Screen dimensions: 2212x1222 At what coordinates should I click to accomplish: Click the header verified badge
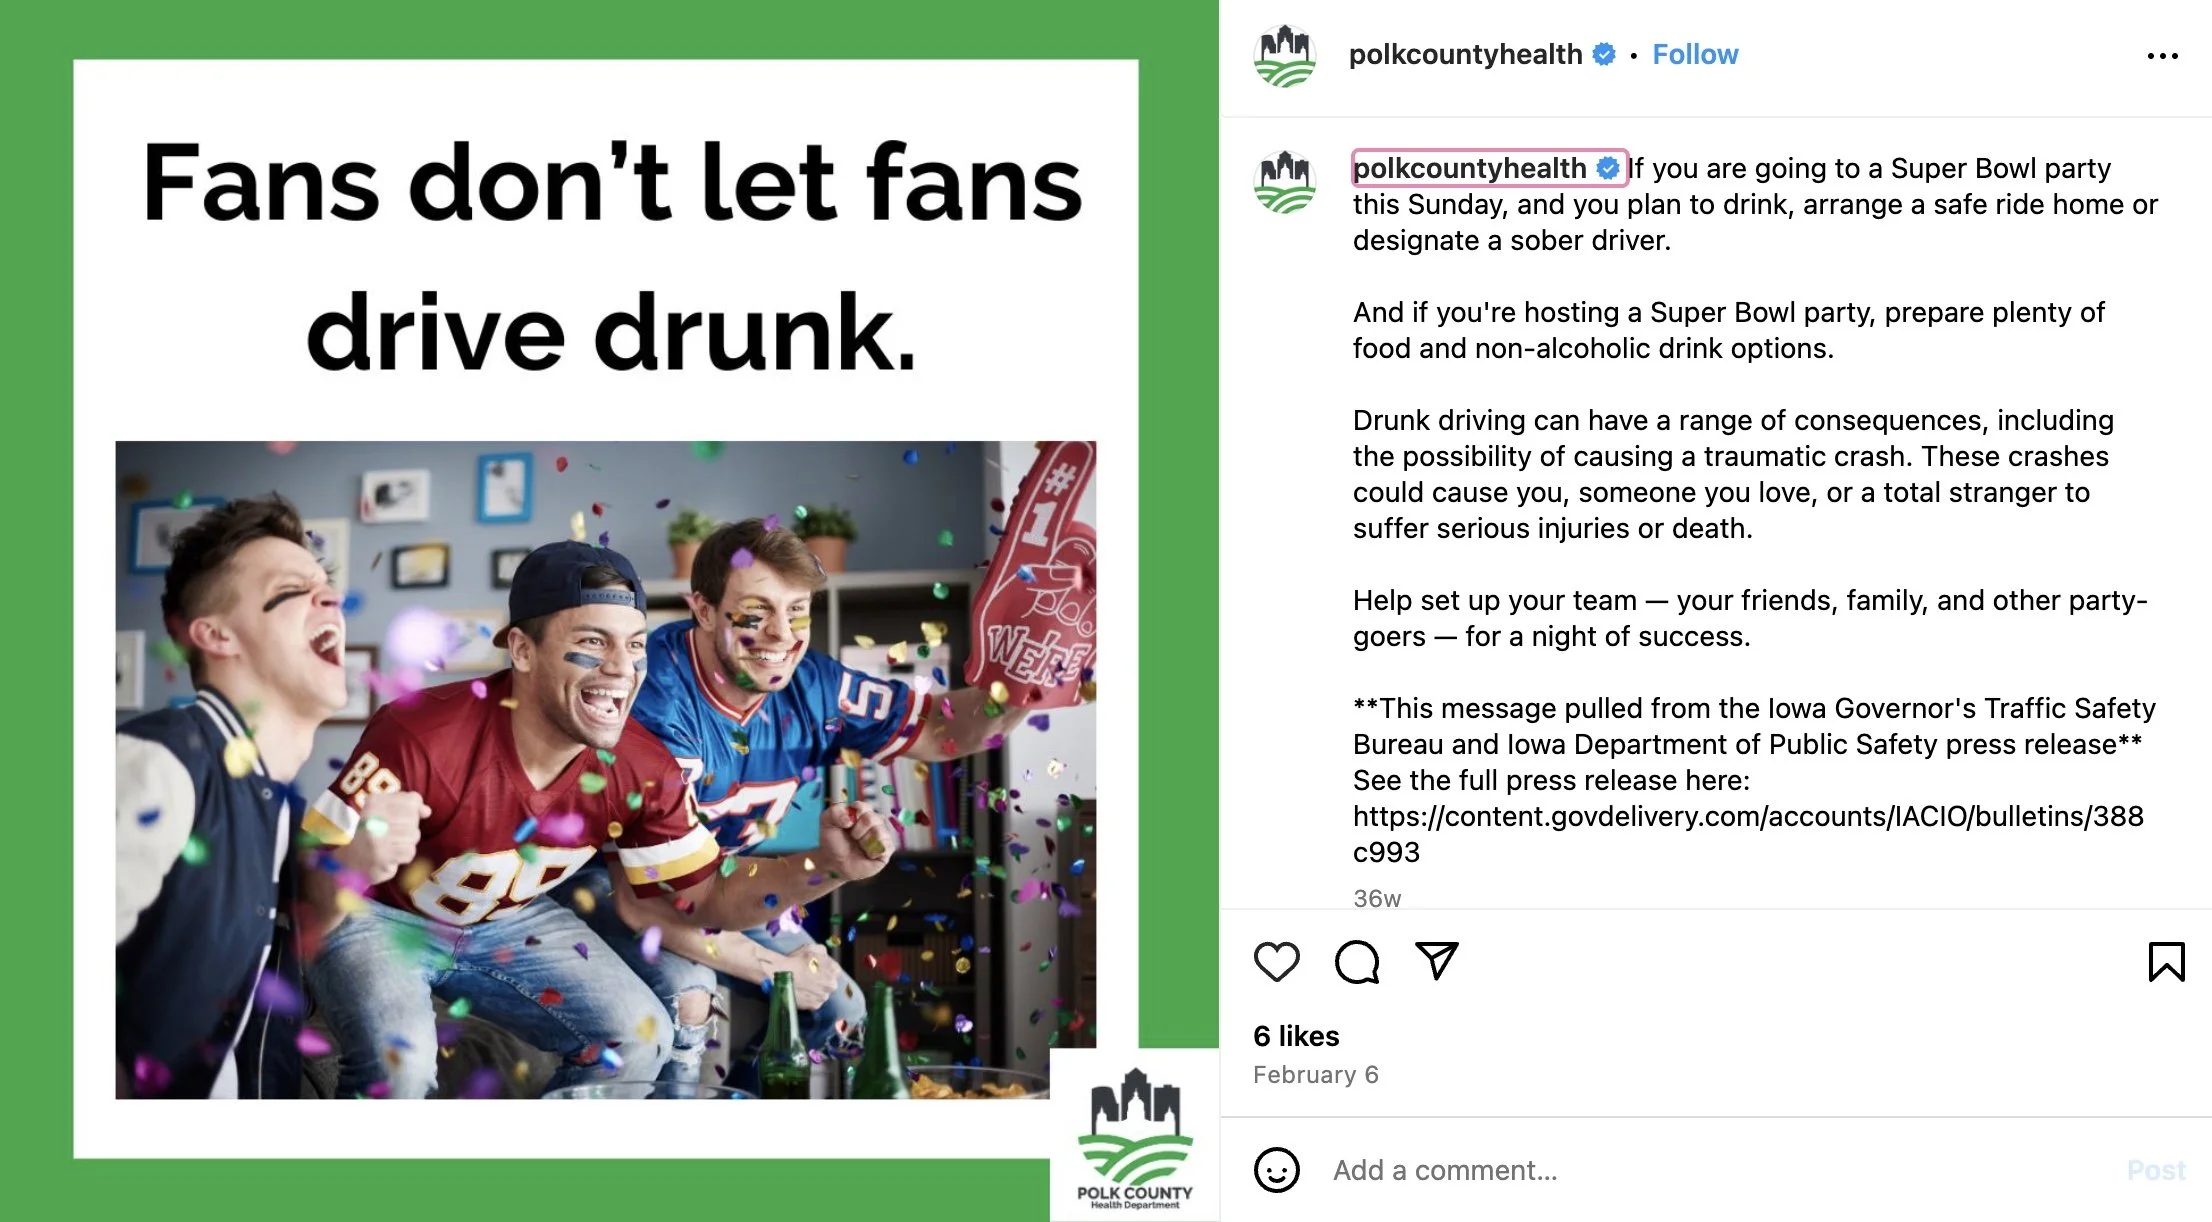pos(1604,54)
